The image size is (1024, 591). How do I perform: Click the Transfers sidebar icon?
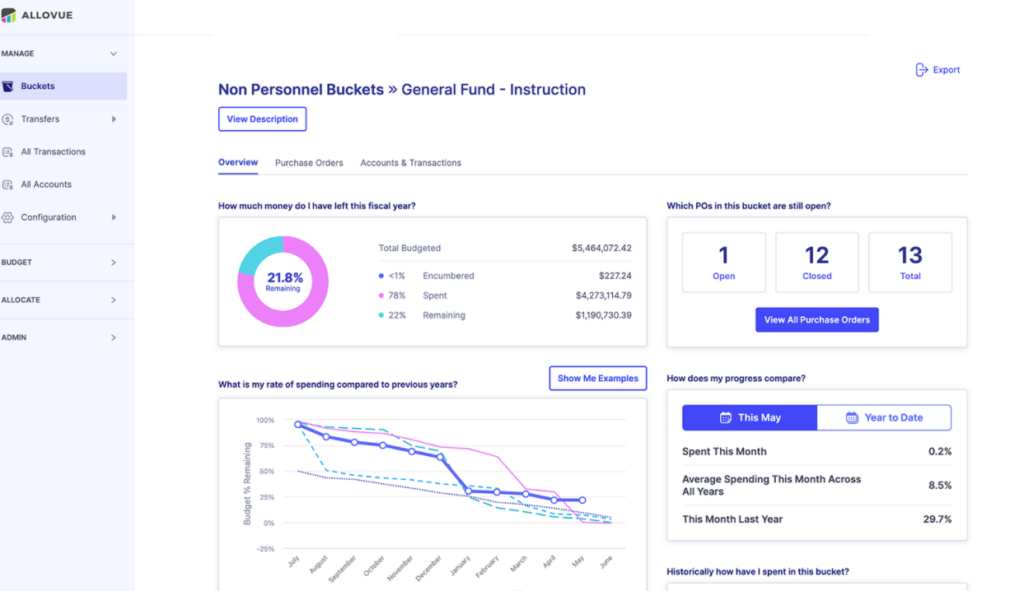[x=8, y=119]
